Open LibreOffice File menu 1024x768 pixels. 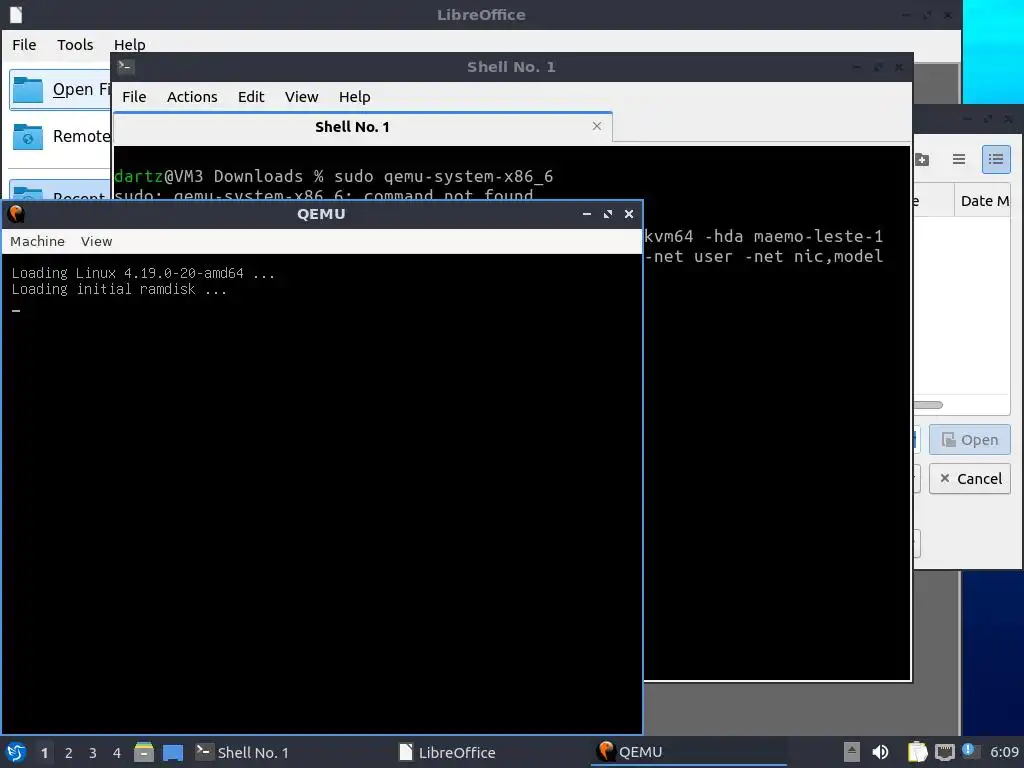pos(24,44)
